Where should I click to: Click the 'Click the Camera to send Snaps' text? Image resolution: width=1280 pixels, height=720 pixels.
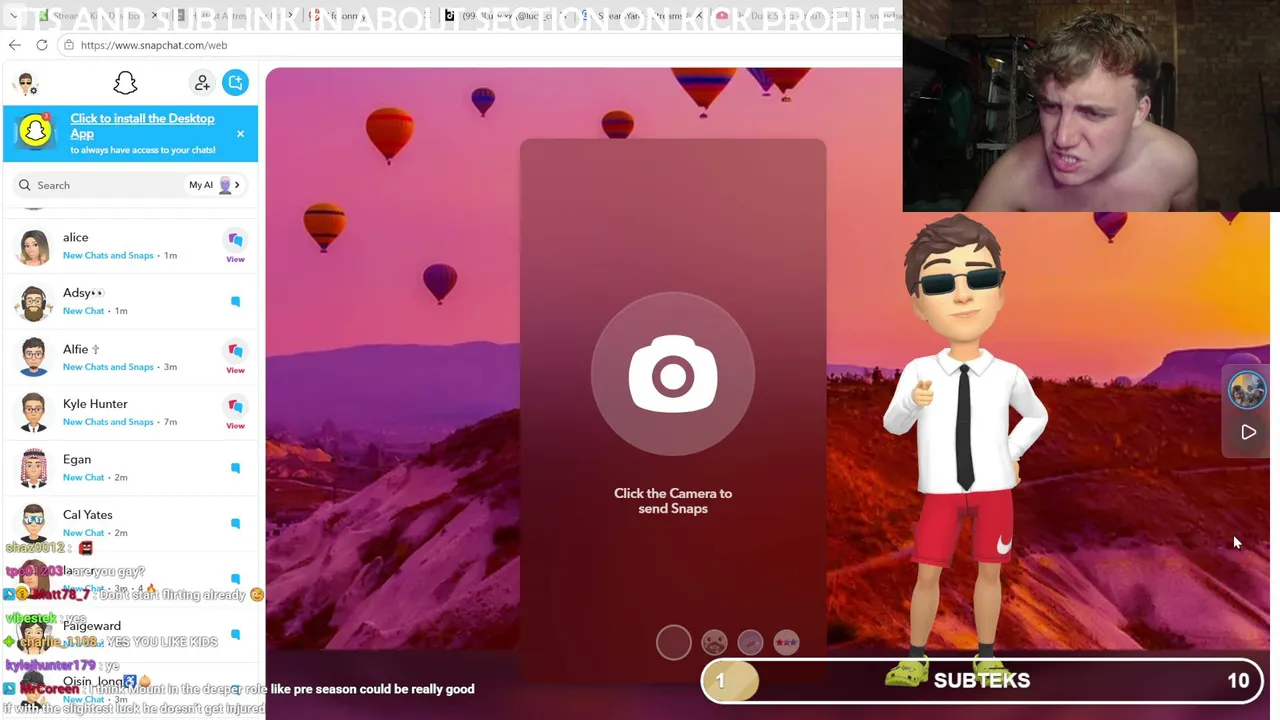pos(673,501)
